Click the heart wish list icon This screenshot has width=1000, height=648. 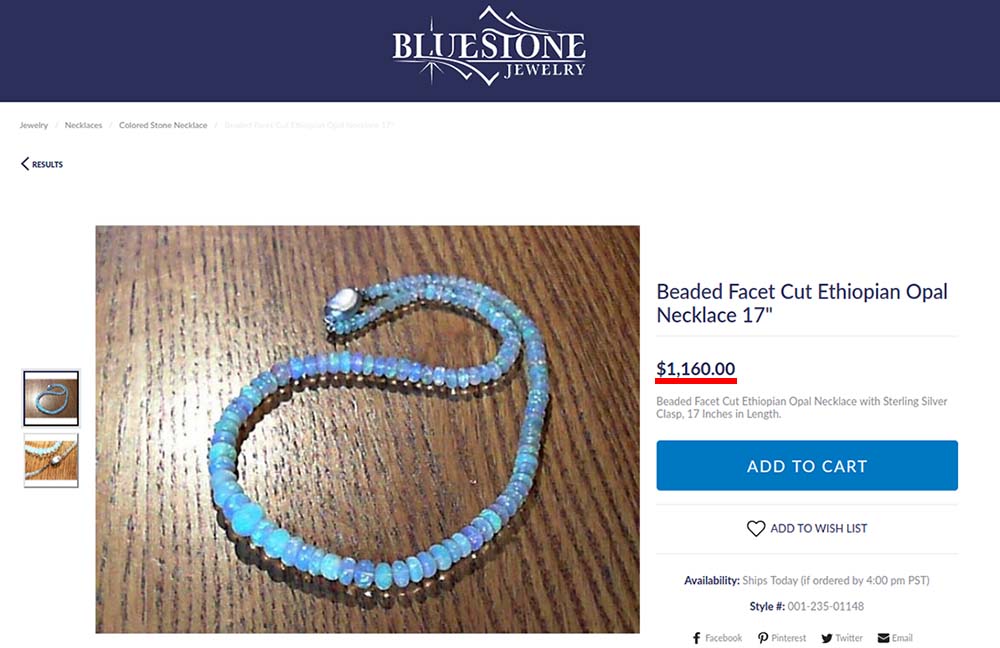click(x=756, y=528)
